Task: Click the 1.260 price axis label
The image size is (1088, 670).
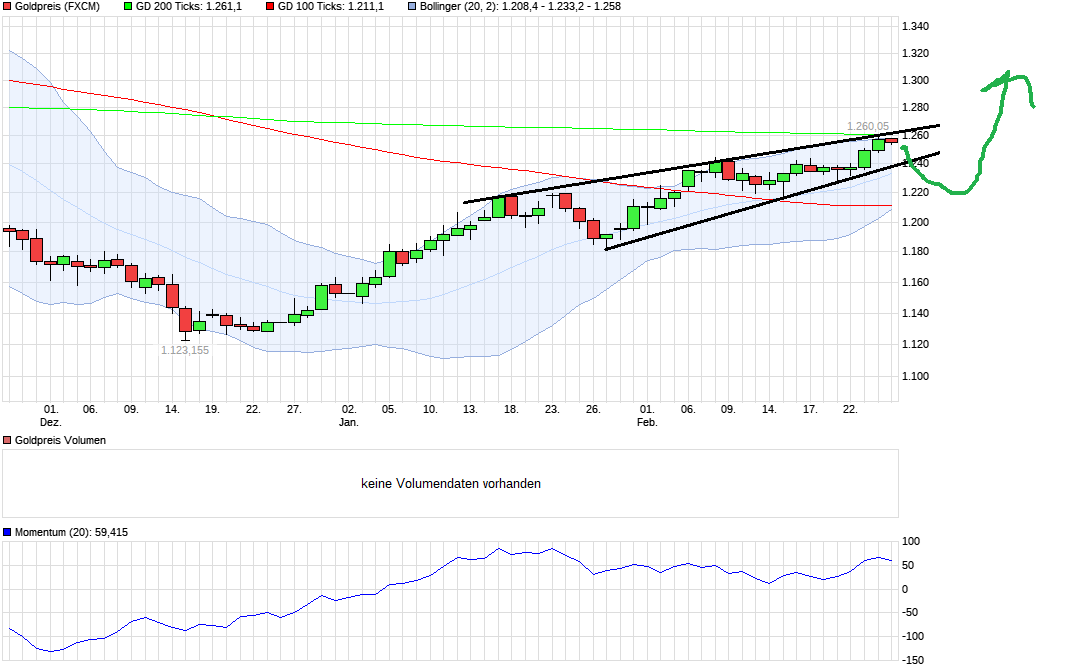Action: click(915, 135)
